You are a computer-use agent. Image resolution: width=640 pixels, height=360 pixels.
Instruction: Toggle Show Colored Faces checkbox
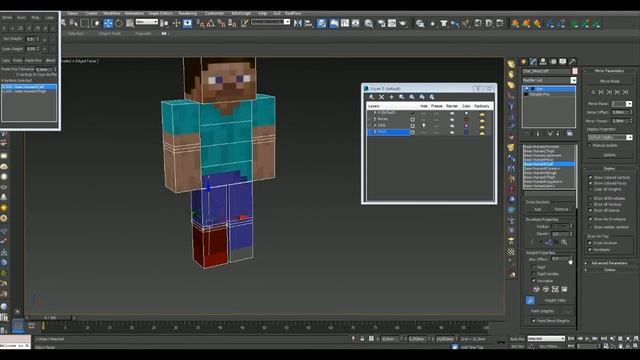(x=590, y=183)
